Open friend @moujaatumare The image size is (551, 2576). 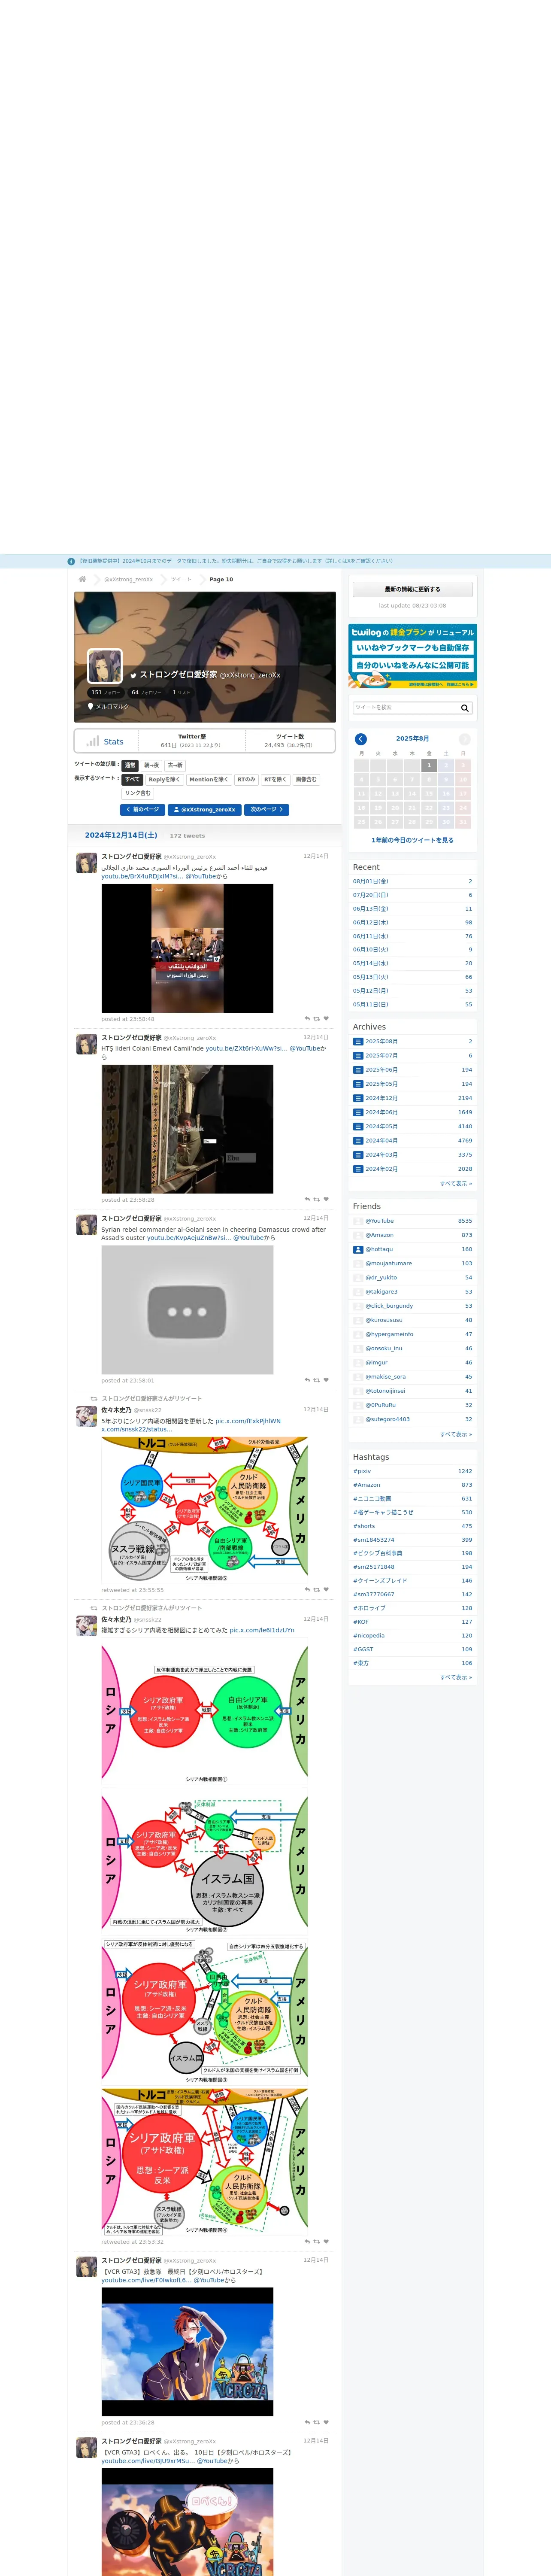point(388,1263)
